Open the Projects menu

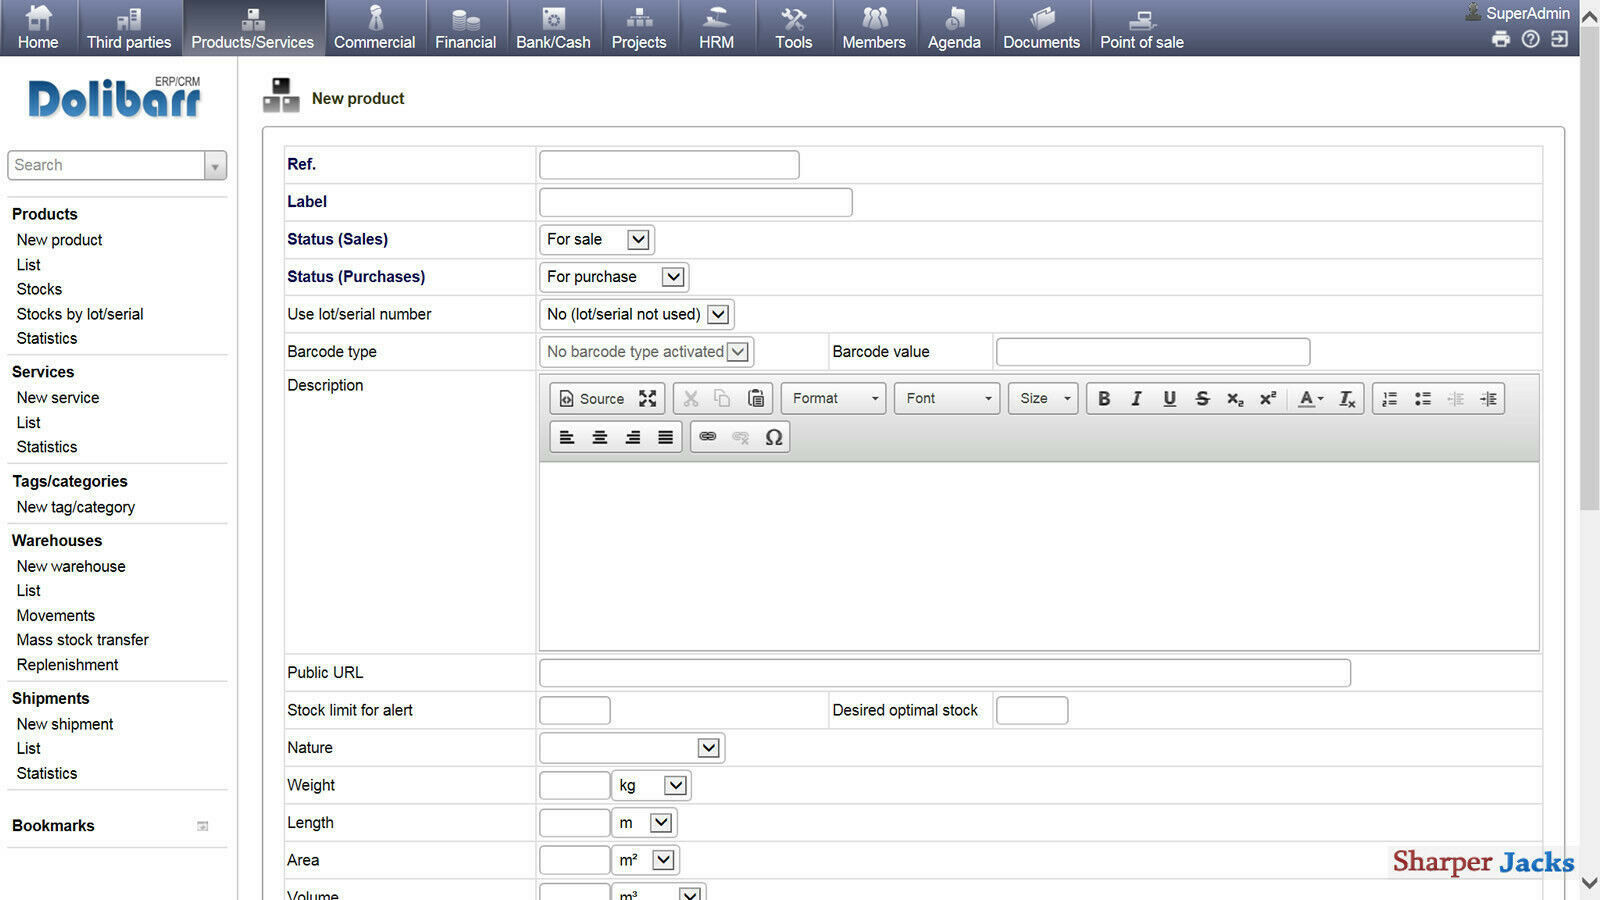coord(639,28)
